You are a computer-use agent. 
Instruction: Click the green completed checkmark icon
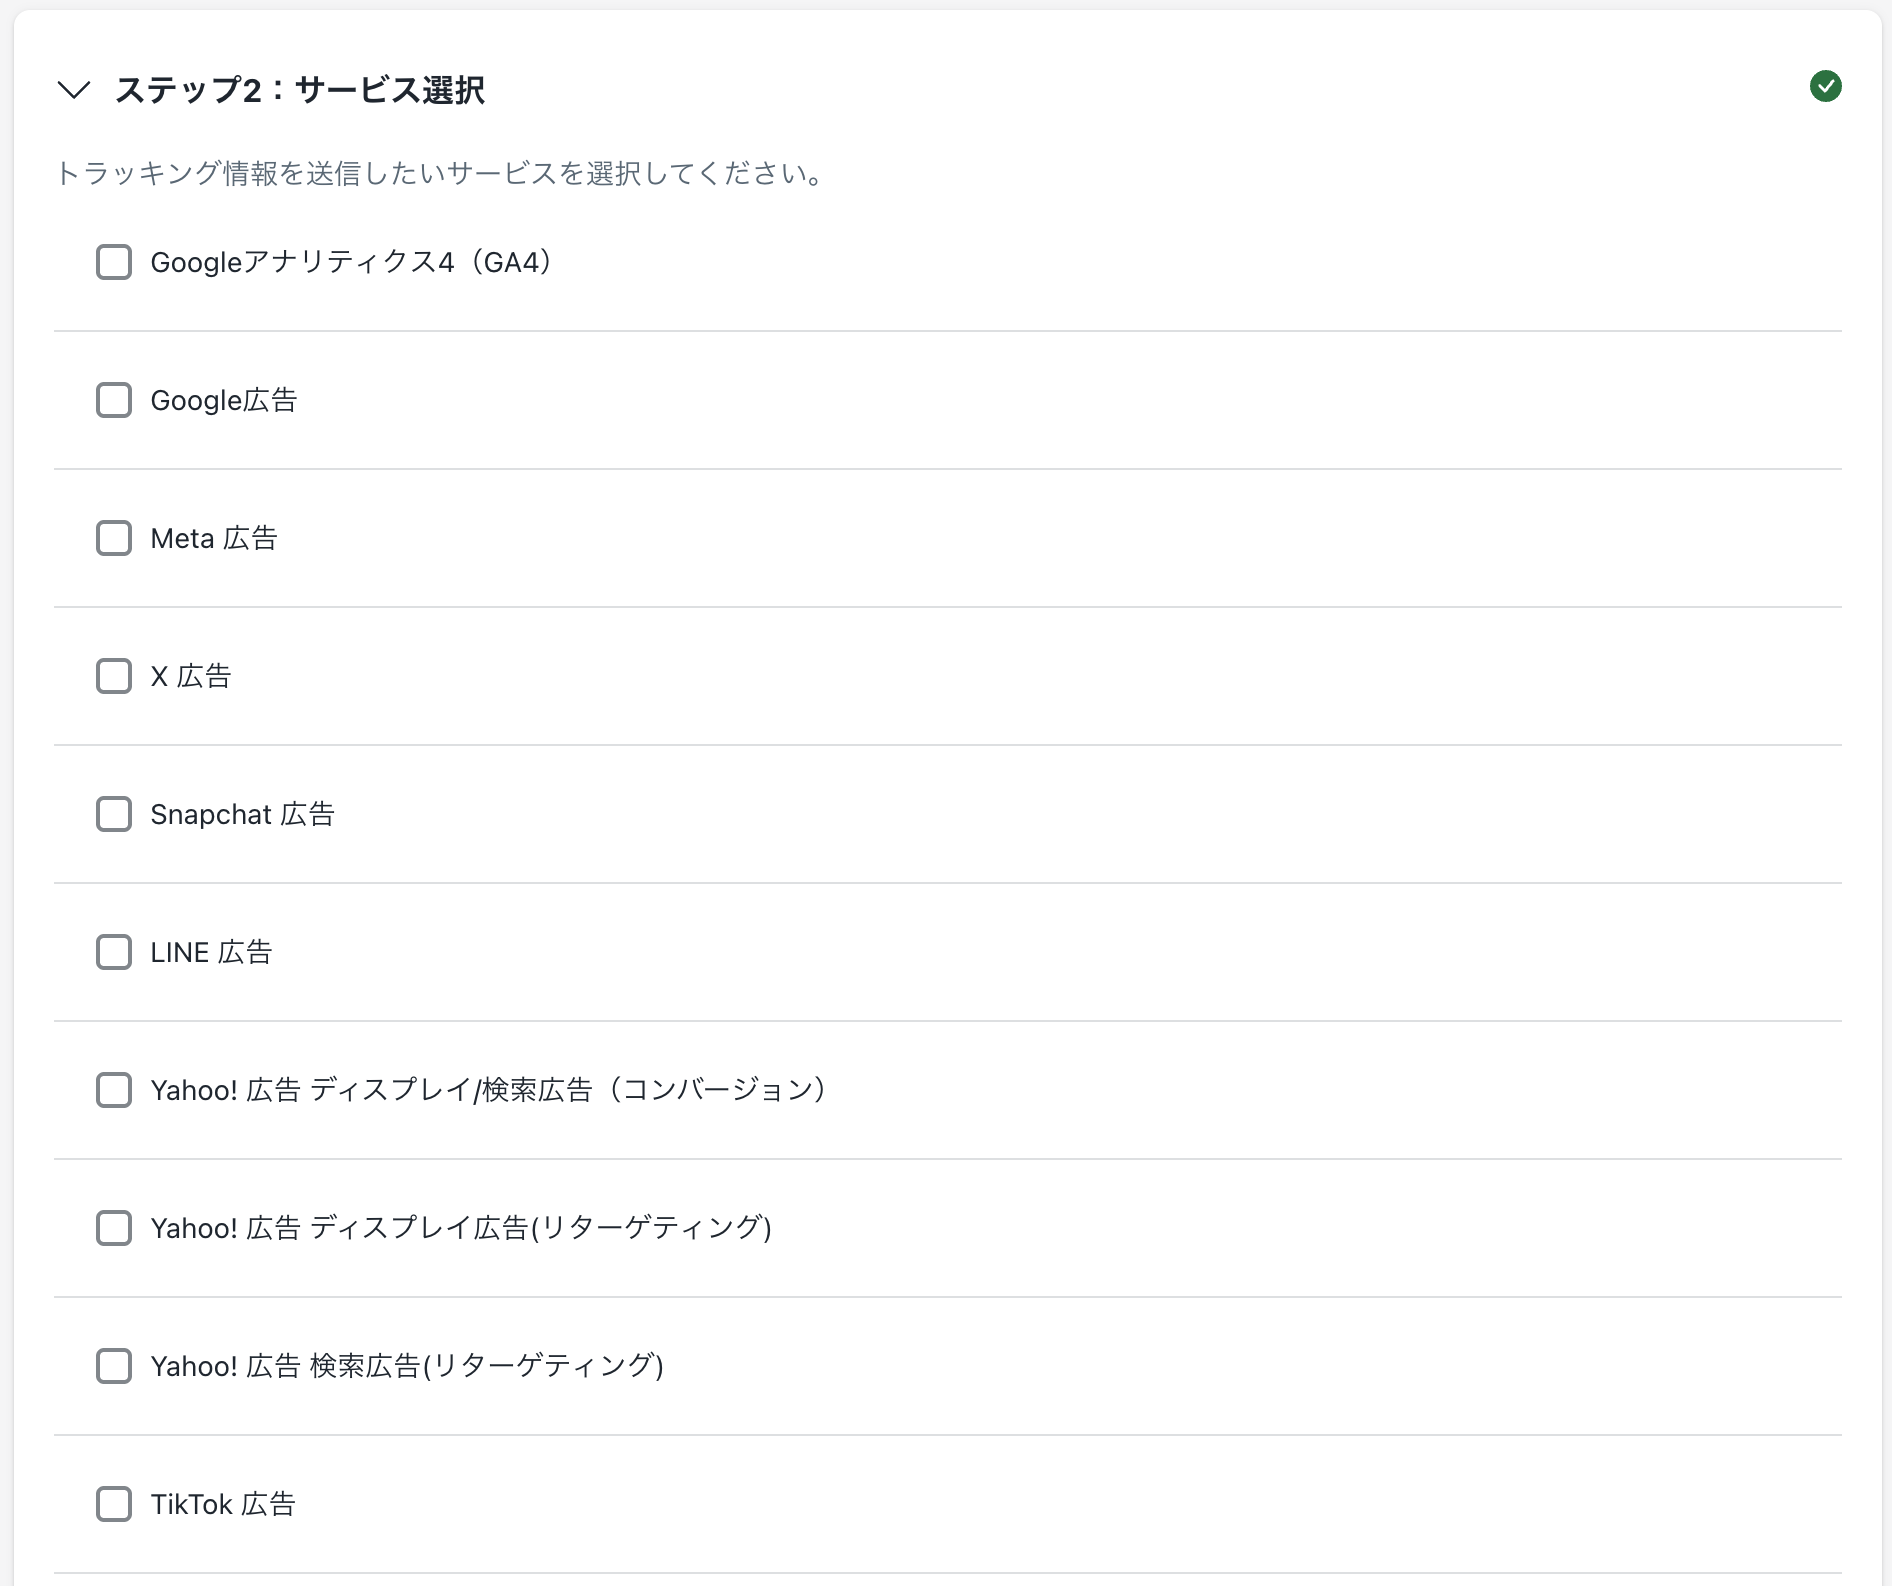[x=1825, y=87]
